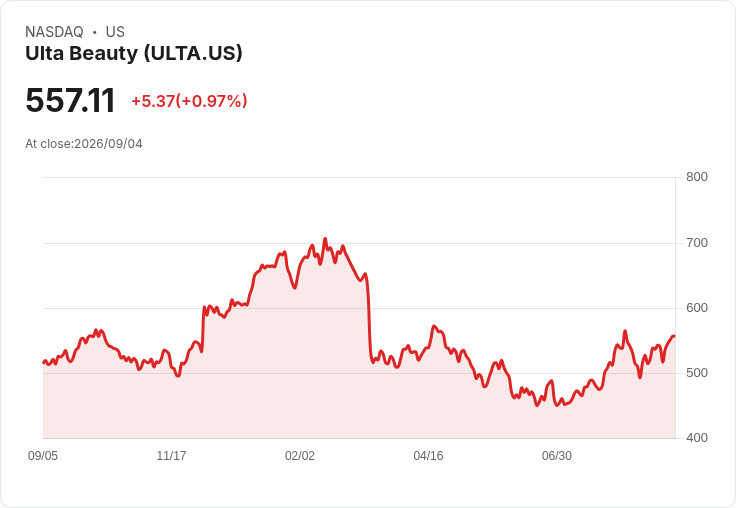Click the Ulta Beauty (ULTA.US) title
The image size is (736, 508).
[x=134, y=54]
